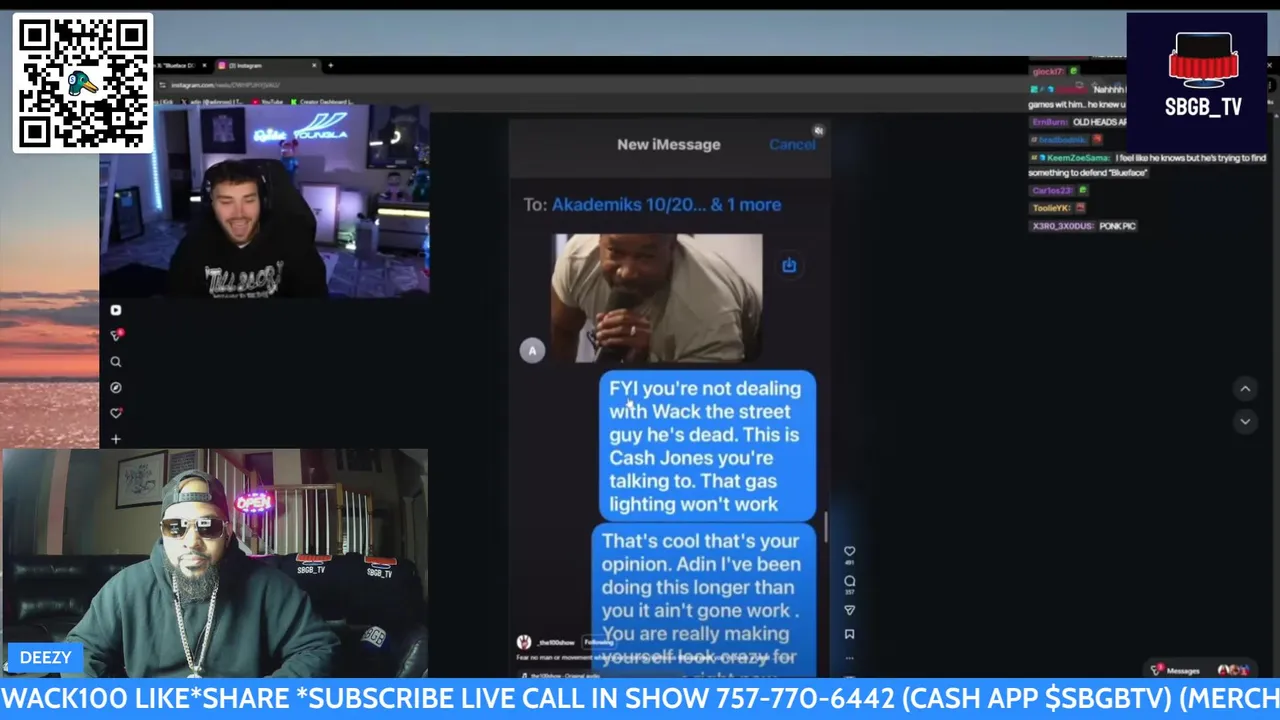Image resolution: width=1280 pixels, height=720 pixels.
Task: Share the reel with paper plane icon
Action: [849, 610]
